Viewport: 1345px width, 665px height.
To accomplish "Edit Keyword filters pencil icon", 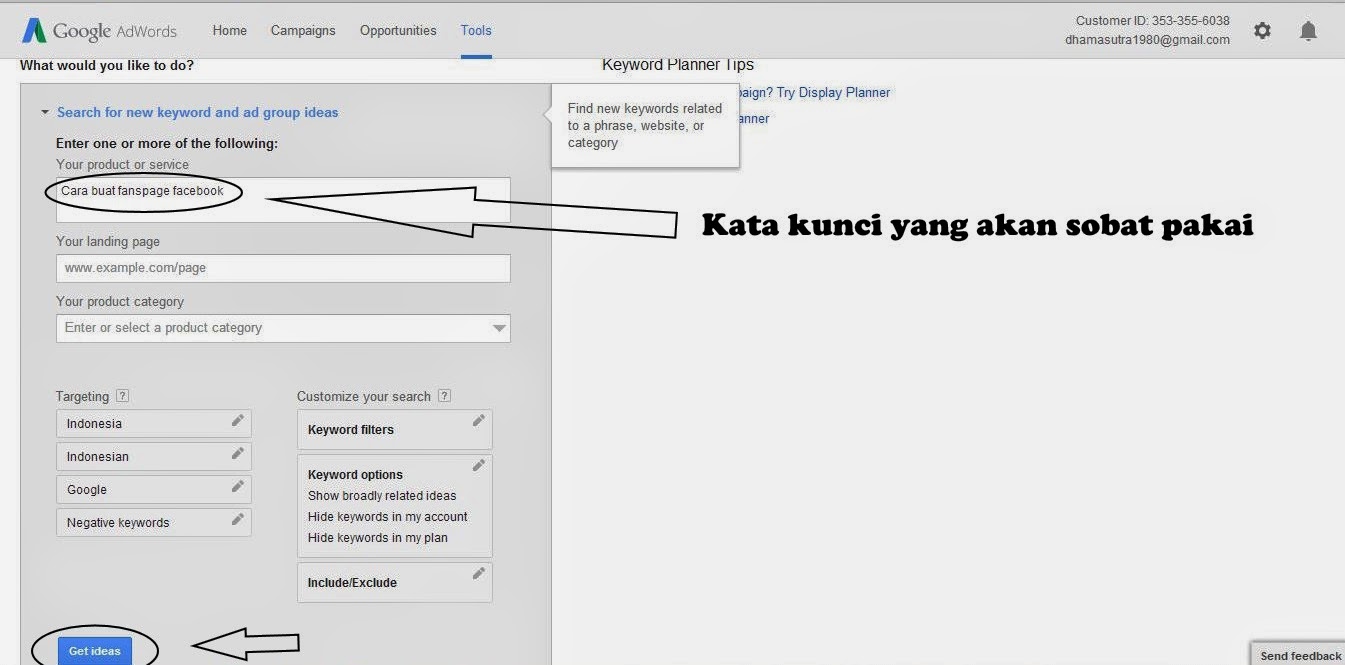I will pos(479,421).
